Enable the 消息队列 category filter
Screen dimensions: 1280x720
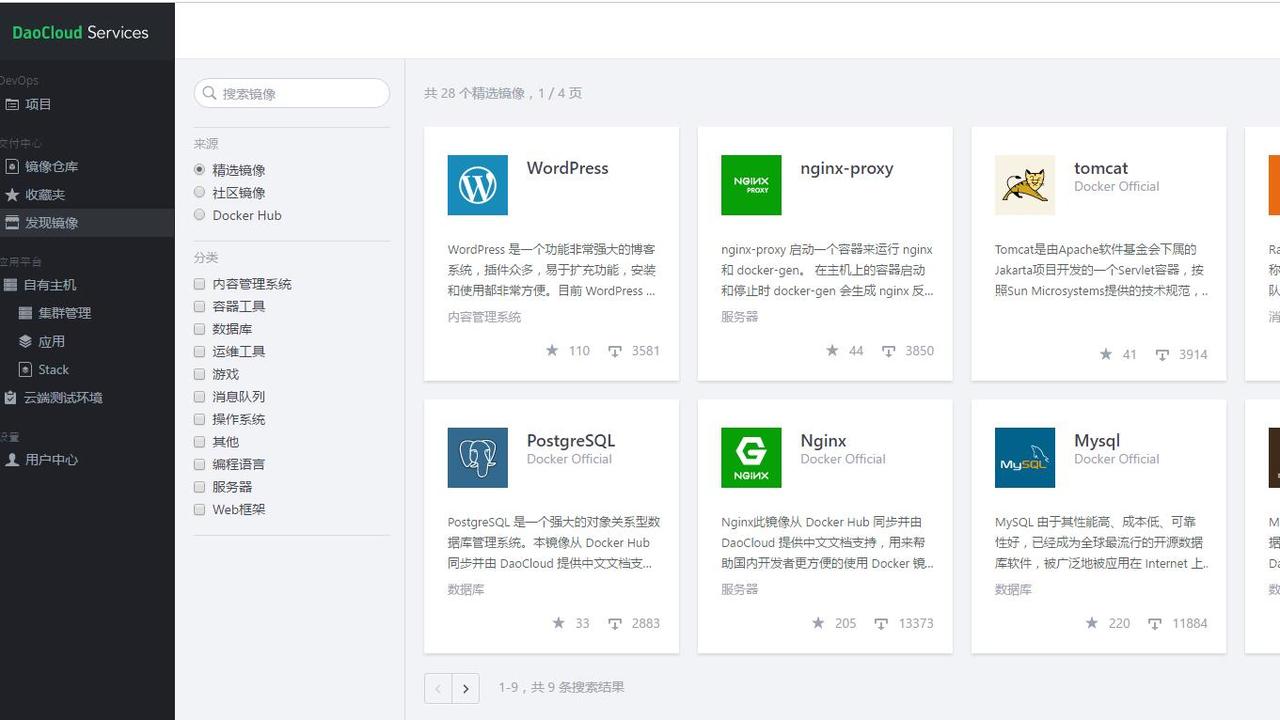point(200,396)
